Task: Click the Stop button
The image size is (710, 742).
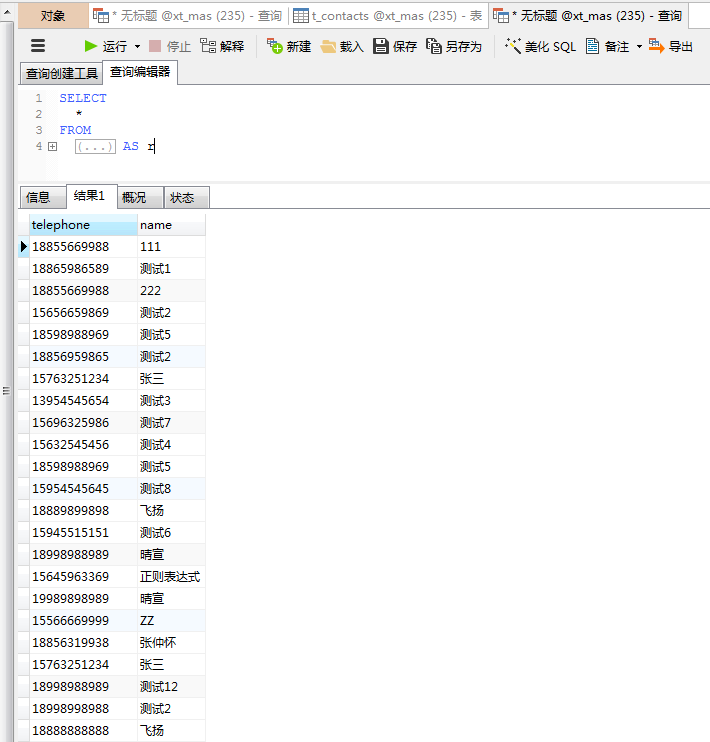Action: point(169,46)
